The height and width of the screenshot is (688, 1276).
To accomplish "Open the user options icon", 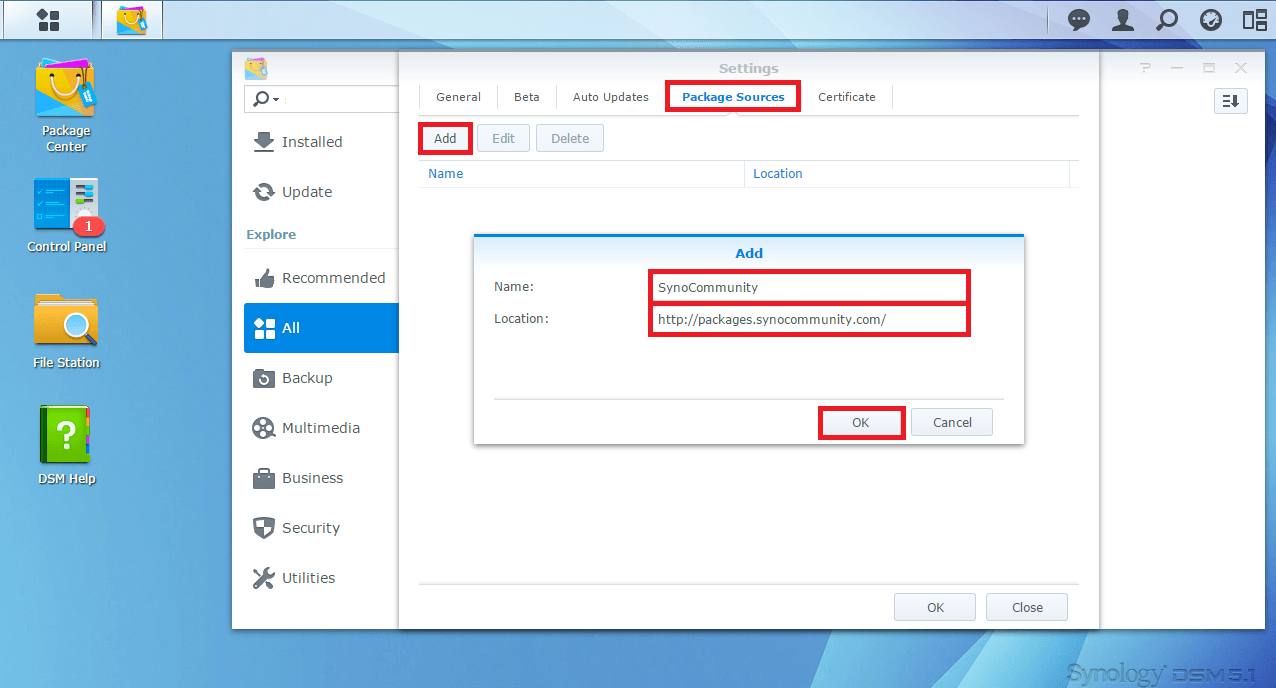I will 1123,20.
